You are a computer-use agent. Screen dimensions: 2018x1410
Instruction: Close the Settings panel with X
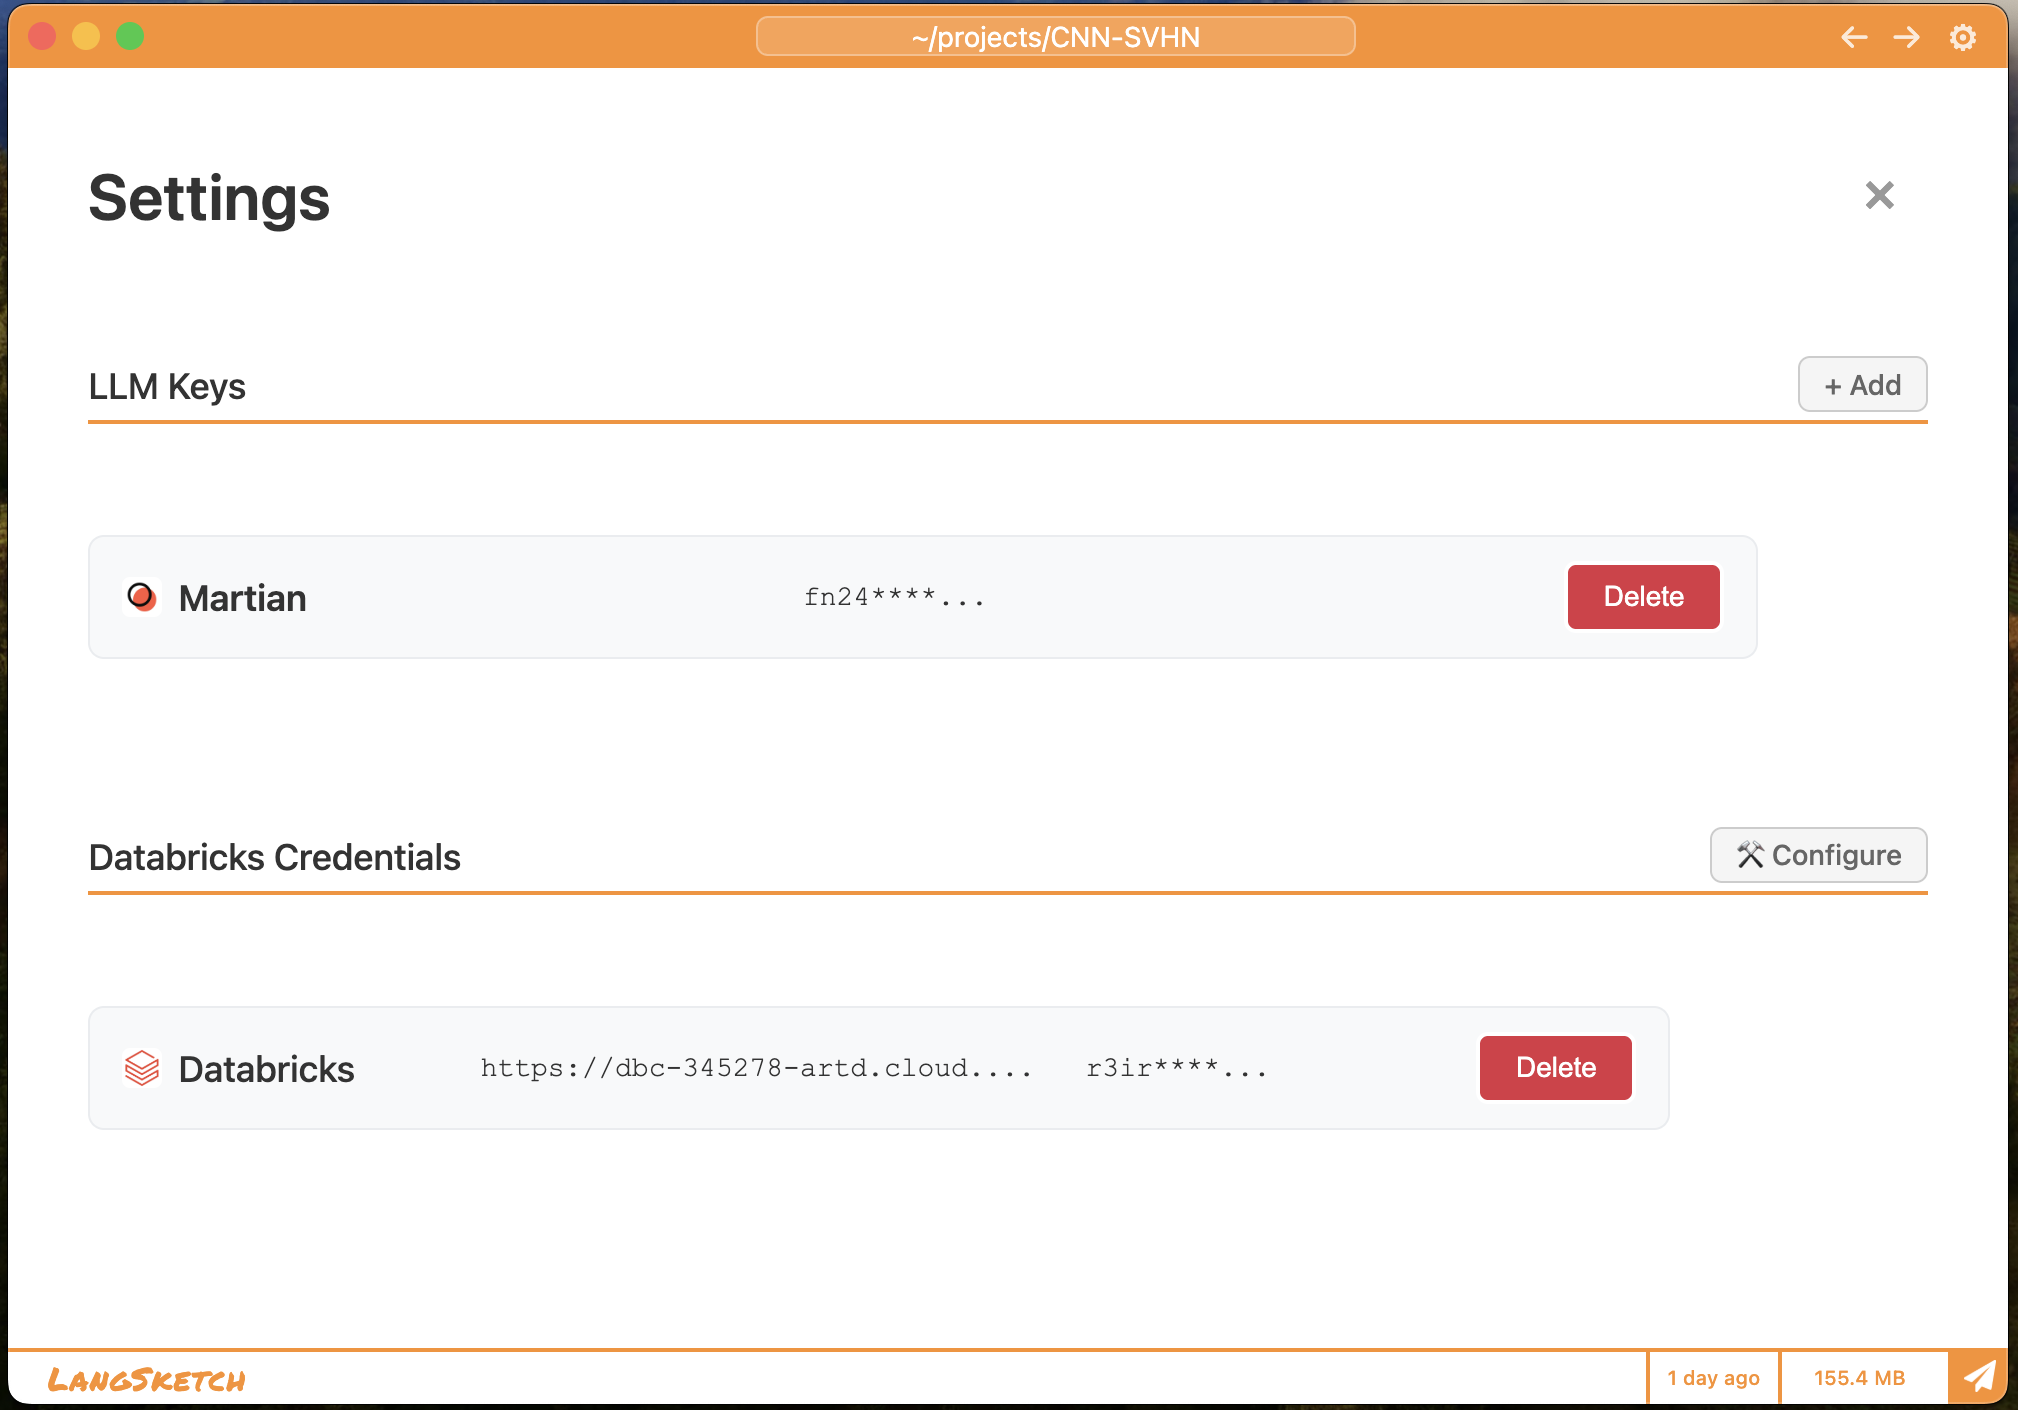click(x=1879, y=195)
